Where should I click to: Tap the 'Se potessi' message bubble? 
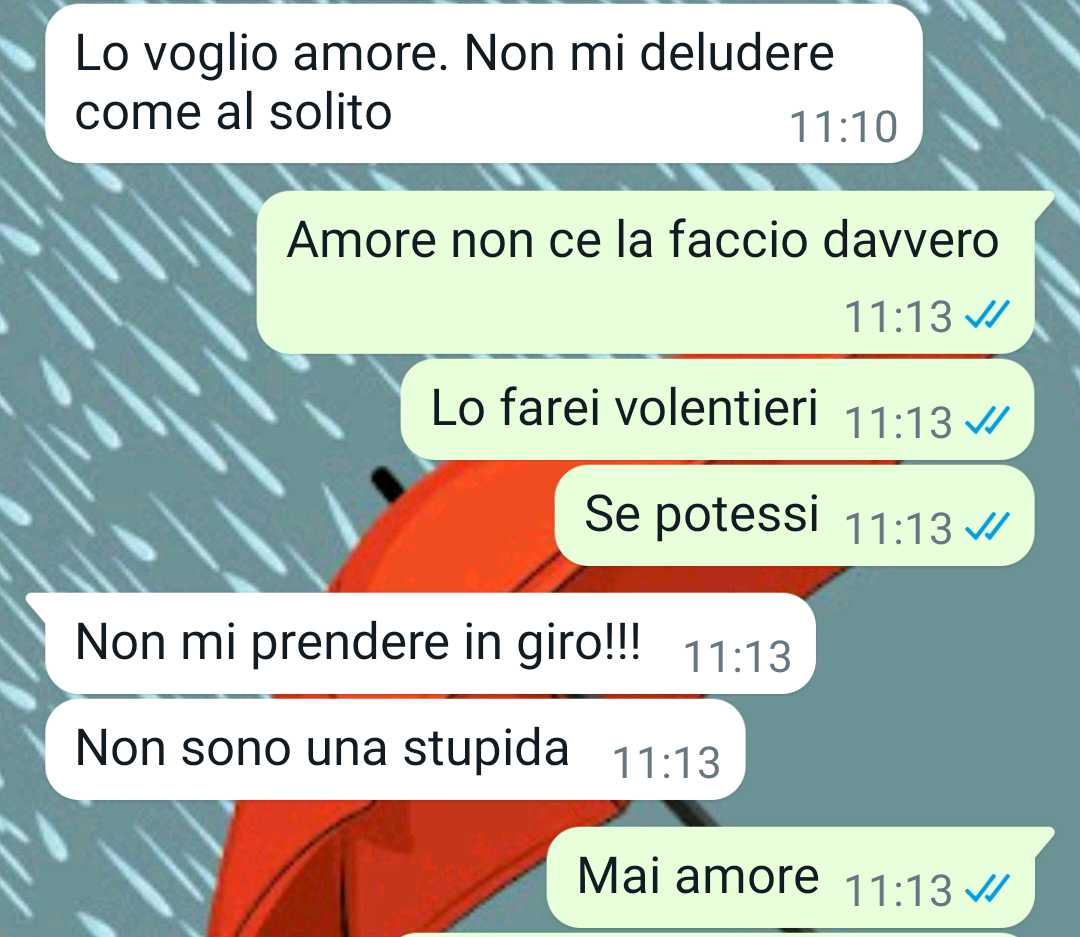pos(794,515)
